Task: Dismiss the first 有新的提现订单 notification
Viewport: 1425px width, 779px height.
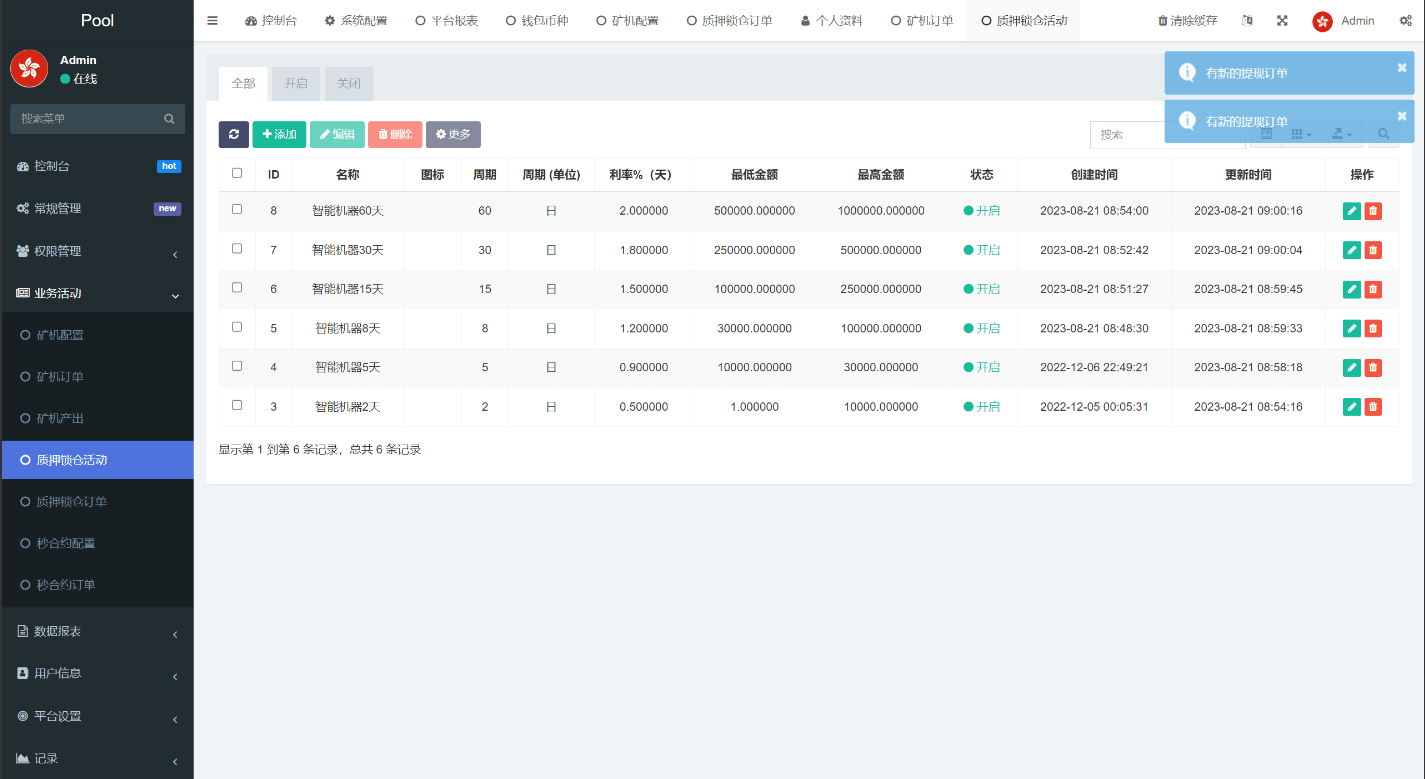Action: (x=1401, y=68)
